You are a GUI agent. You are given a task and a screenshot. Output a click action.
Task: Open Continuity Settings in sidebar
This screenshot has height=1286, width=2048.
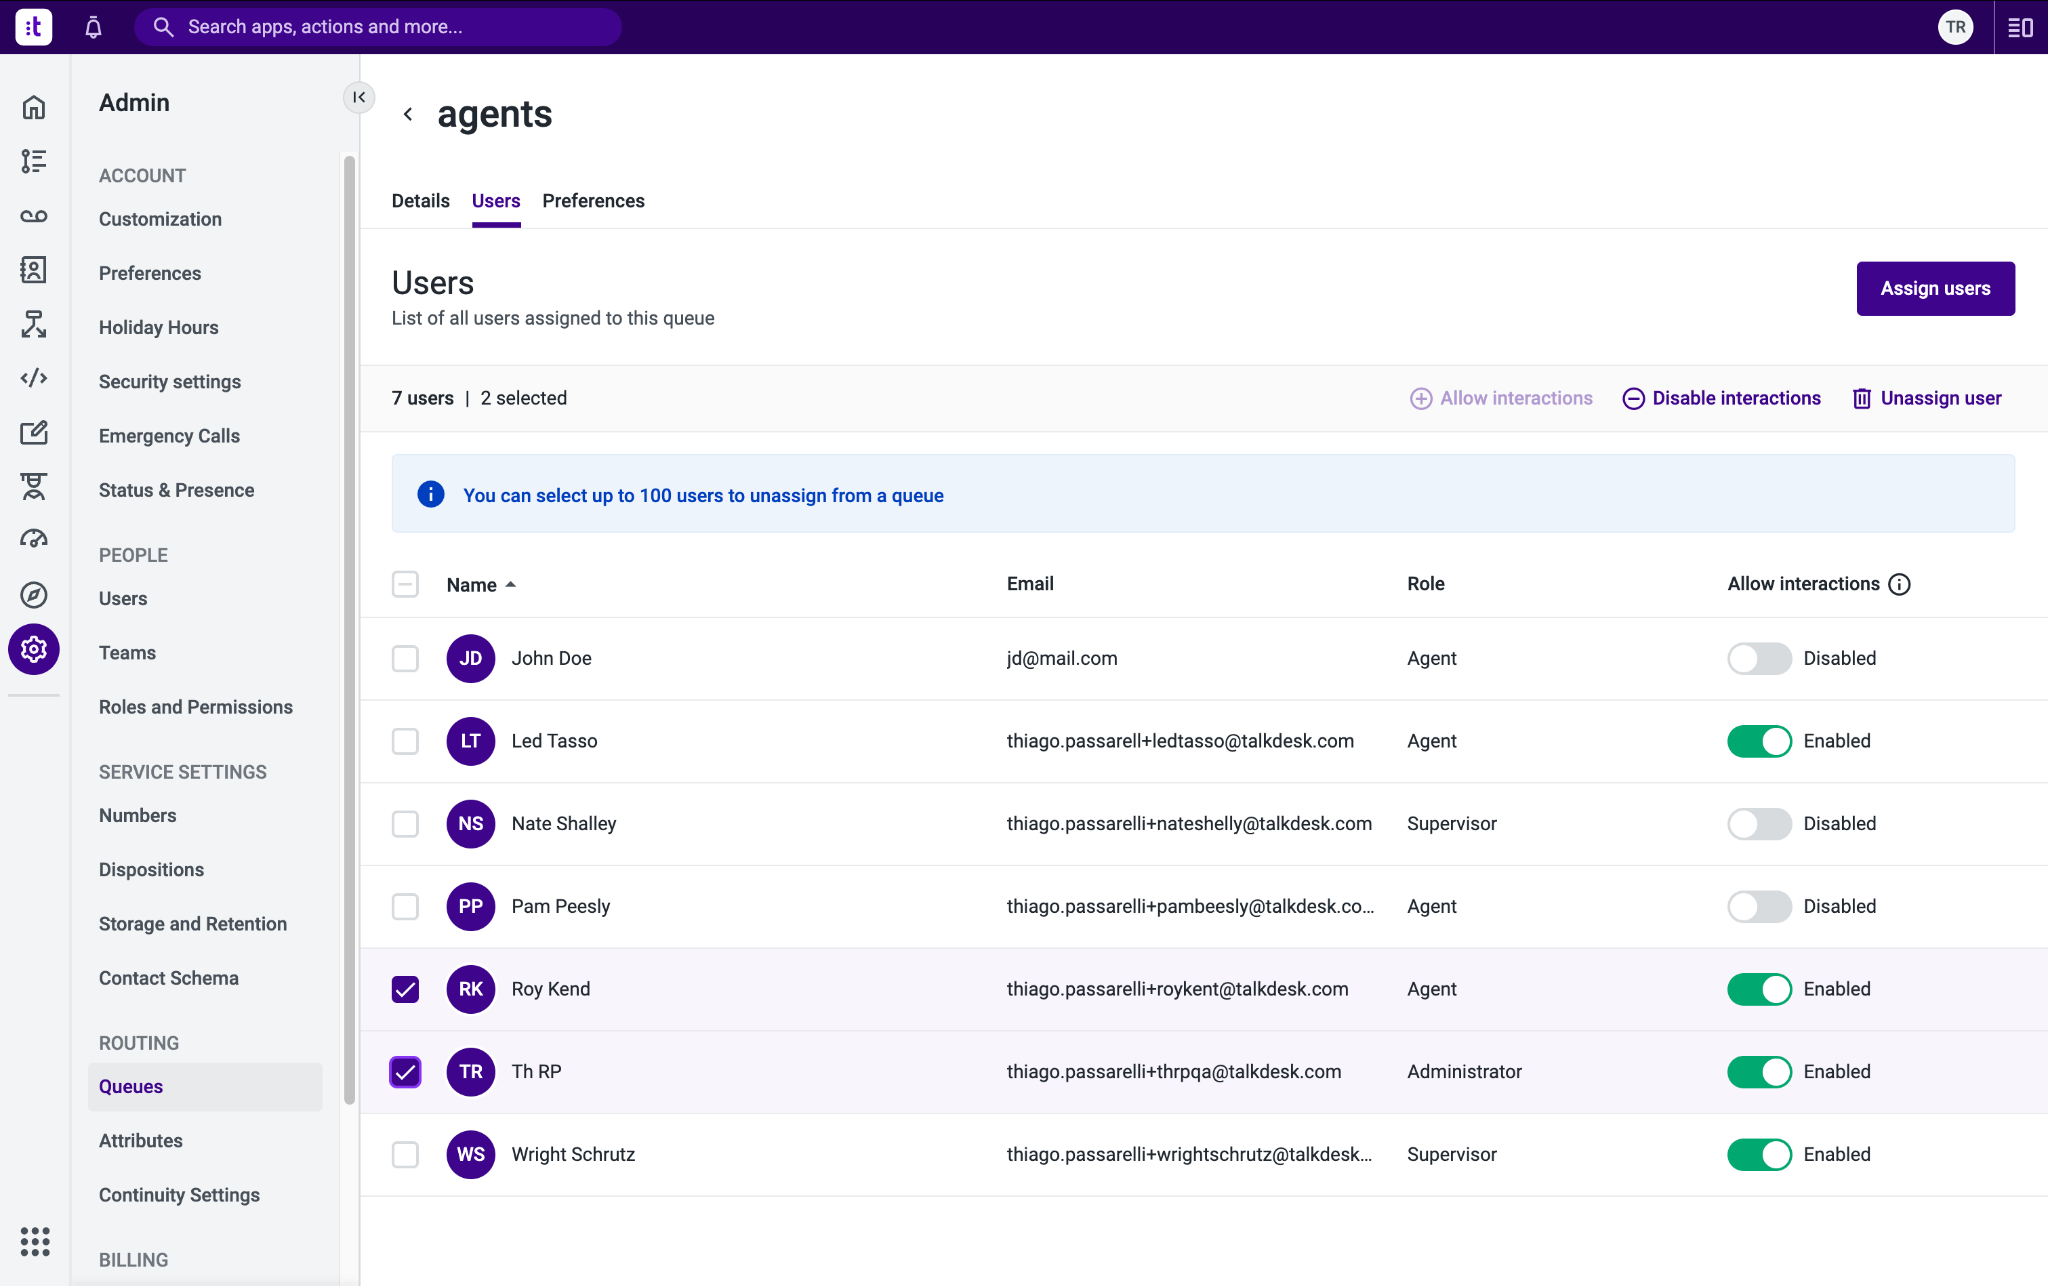point(179,1195)
